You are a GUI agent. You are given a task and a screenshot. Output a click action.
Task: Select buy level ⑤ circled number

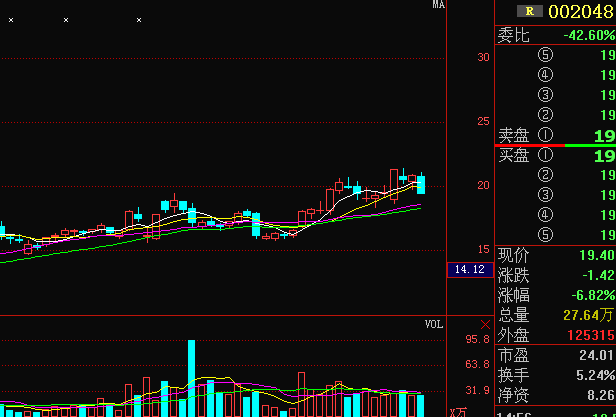click(x=545, y=235)
